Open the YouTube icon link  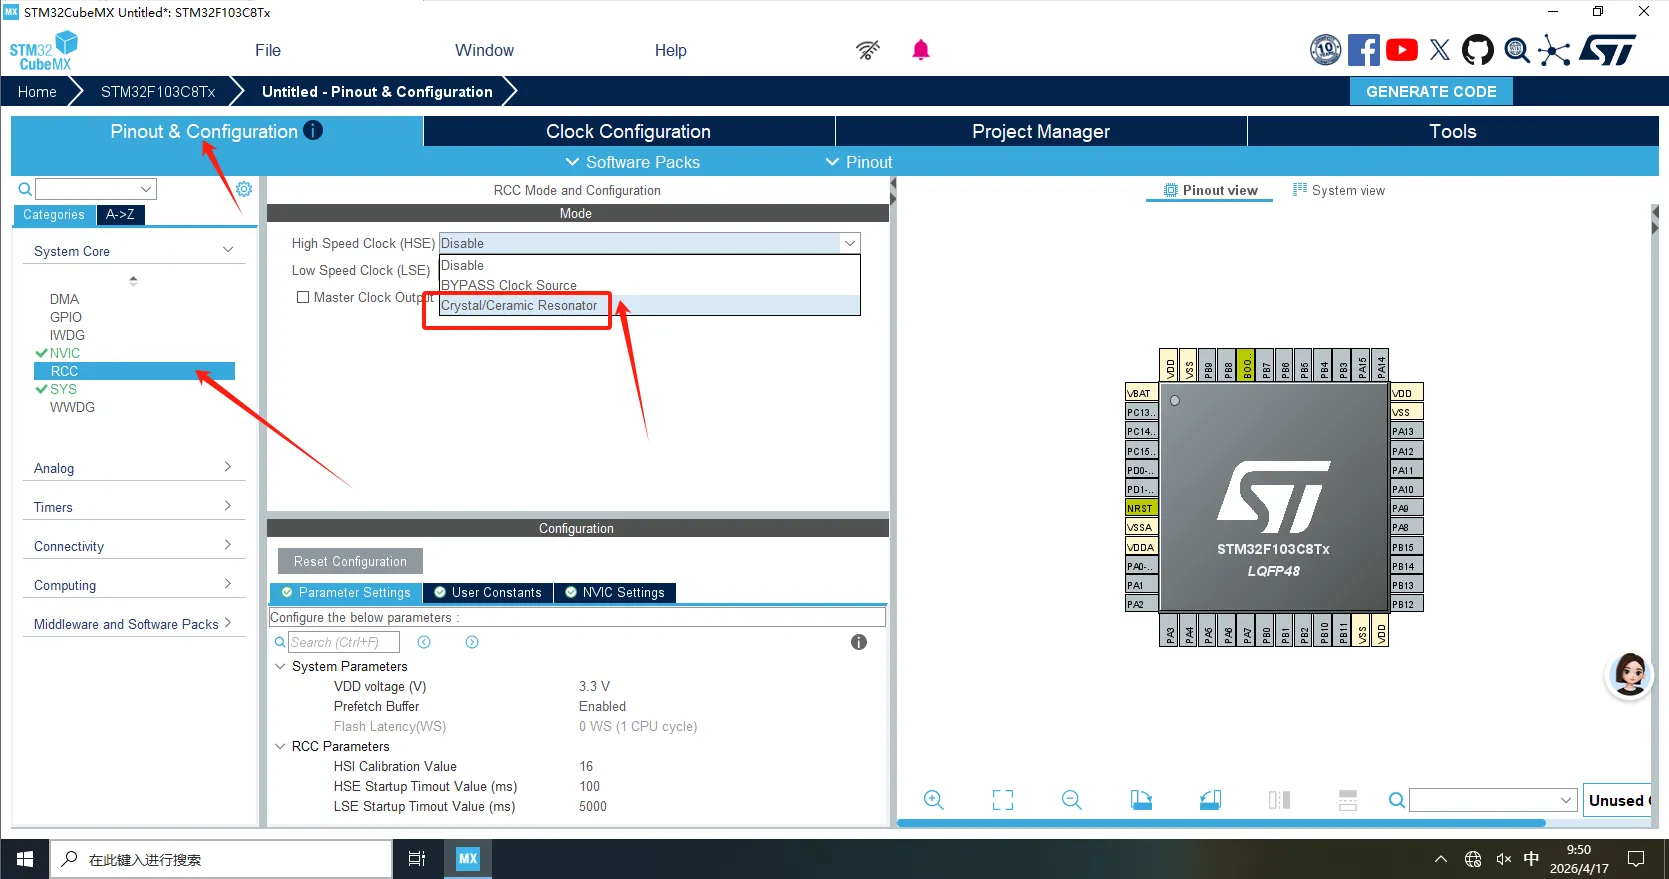point(1401,50)
